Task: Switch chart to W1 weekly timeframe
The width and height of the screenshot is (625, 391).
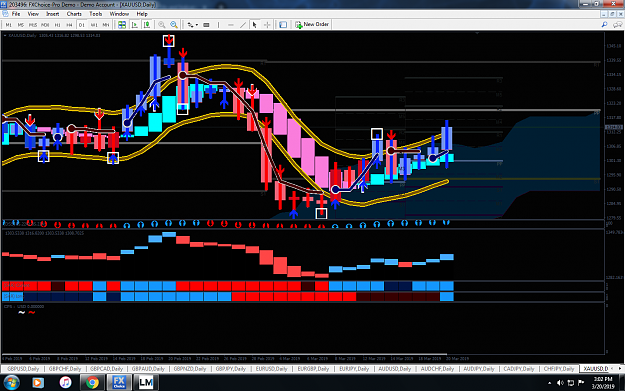Action: tap(94, 25)
